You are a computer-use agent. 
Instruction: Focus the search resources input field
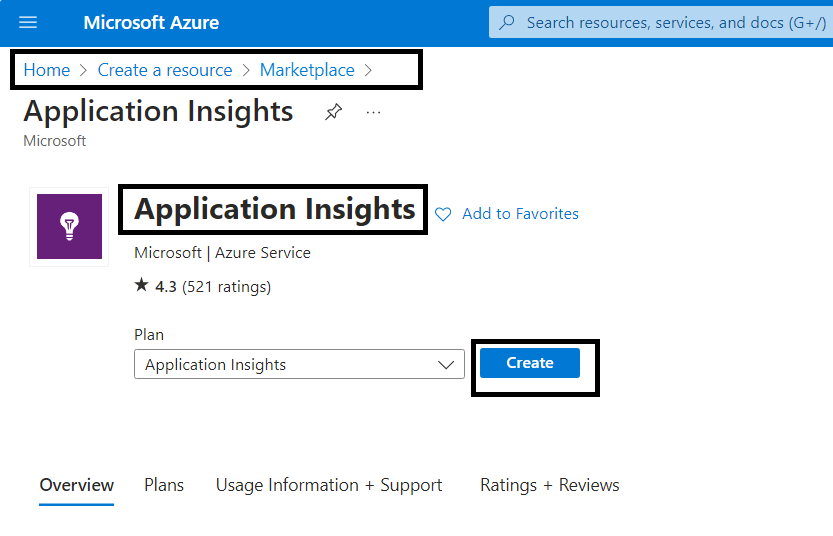[x=661, y=22]
